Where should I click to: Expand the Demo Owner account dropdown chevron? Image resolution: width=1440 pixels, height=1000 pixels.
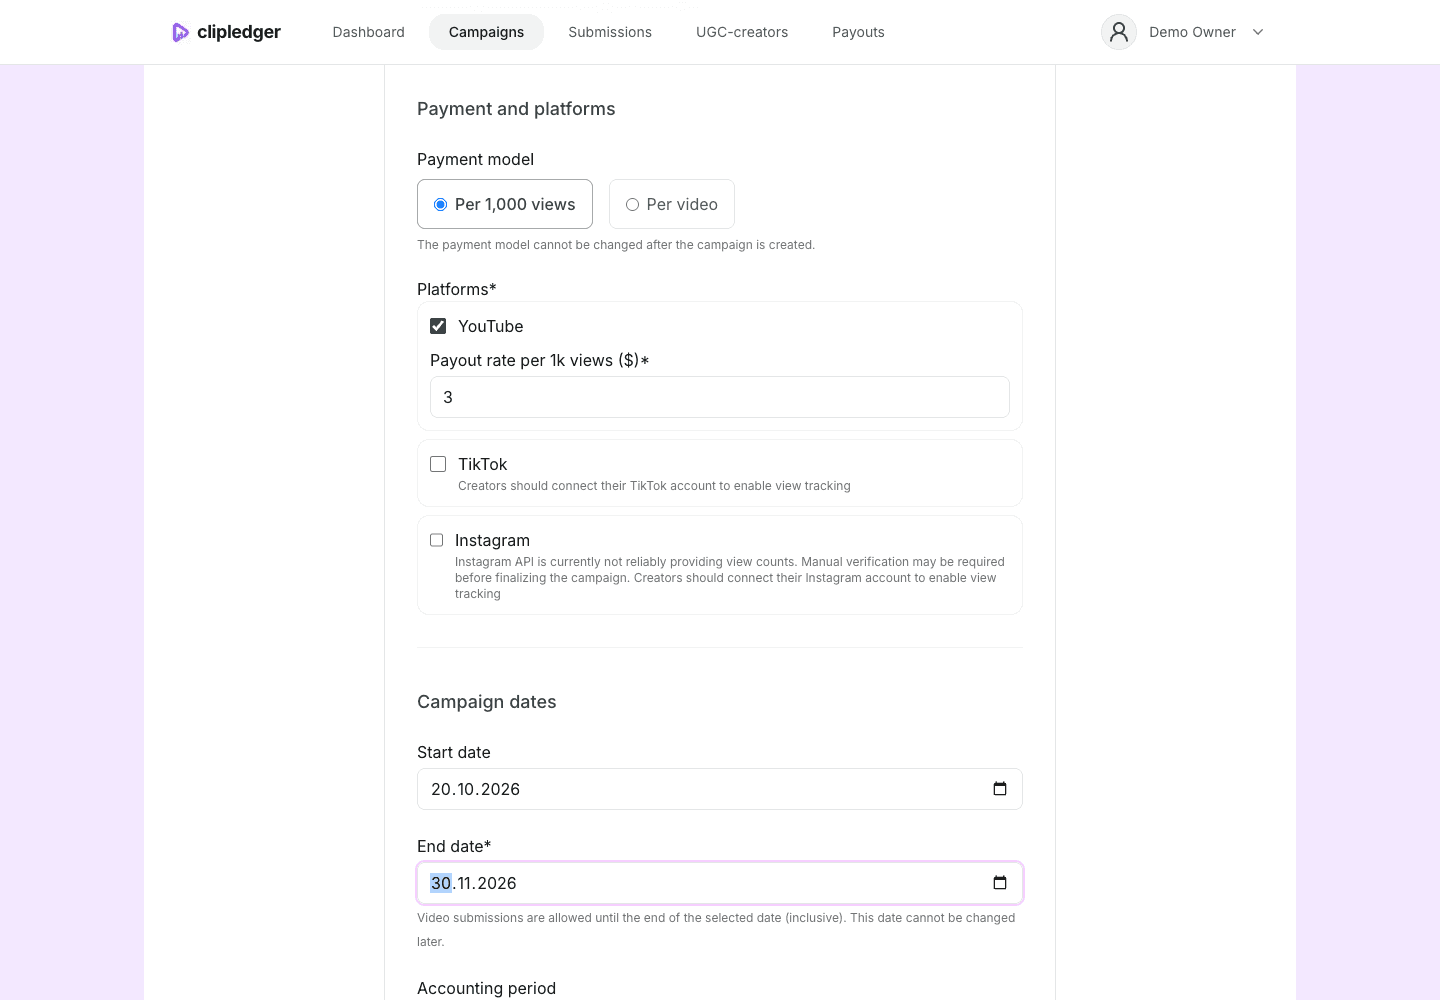click(x=1258, y=32)
